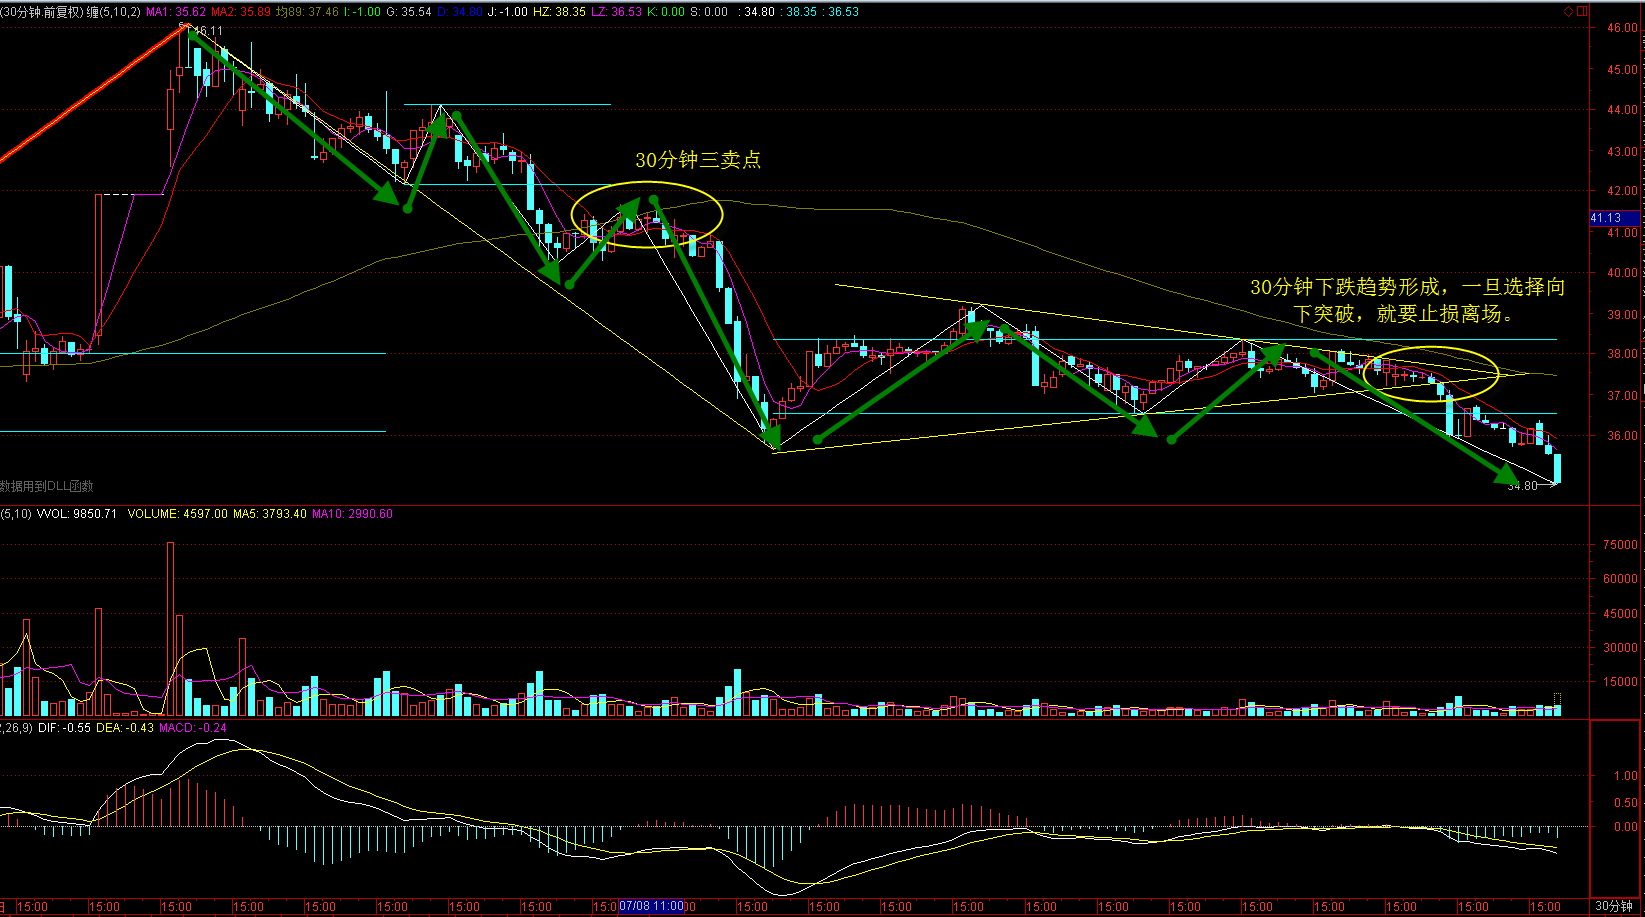Click the 1.00 MACD axis label
This screenshot has width=1645, height=917.
pos(1626,776)
